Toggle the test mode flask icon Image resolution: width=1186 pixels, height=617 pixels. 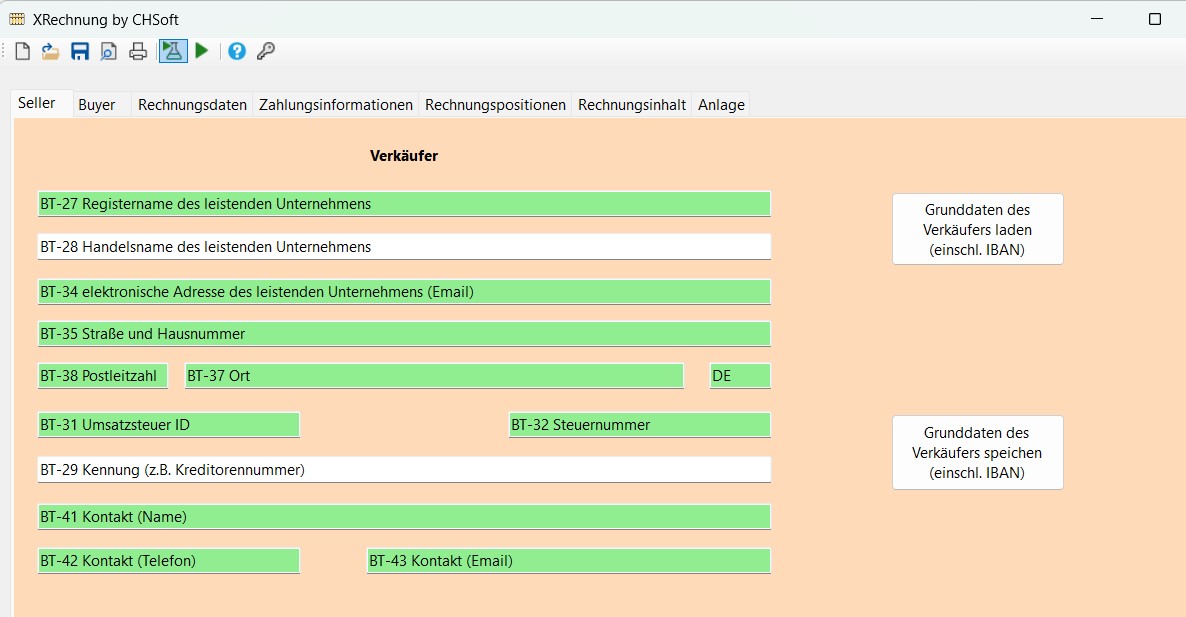point(173,51)
